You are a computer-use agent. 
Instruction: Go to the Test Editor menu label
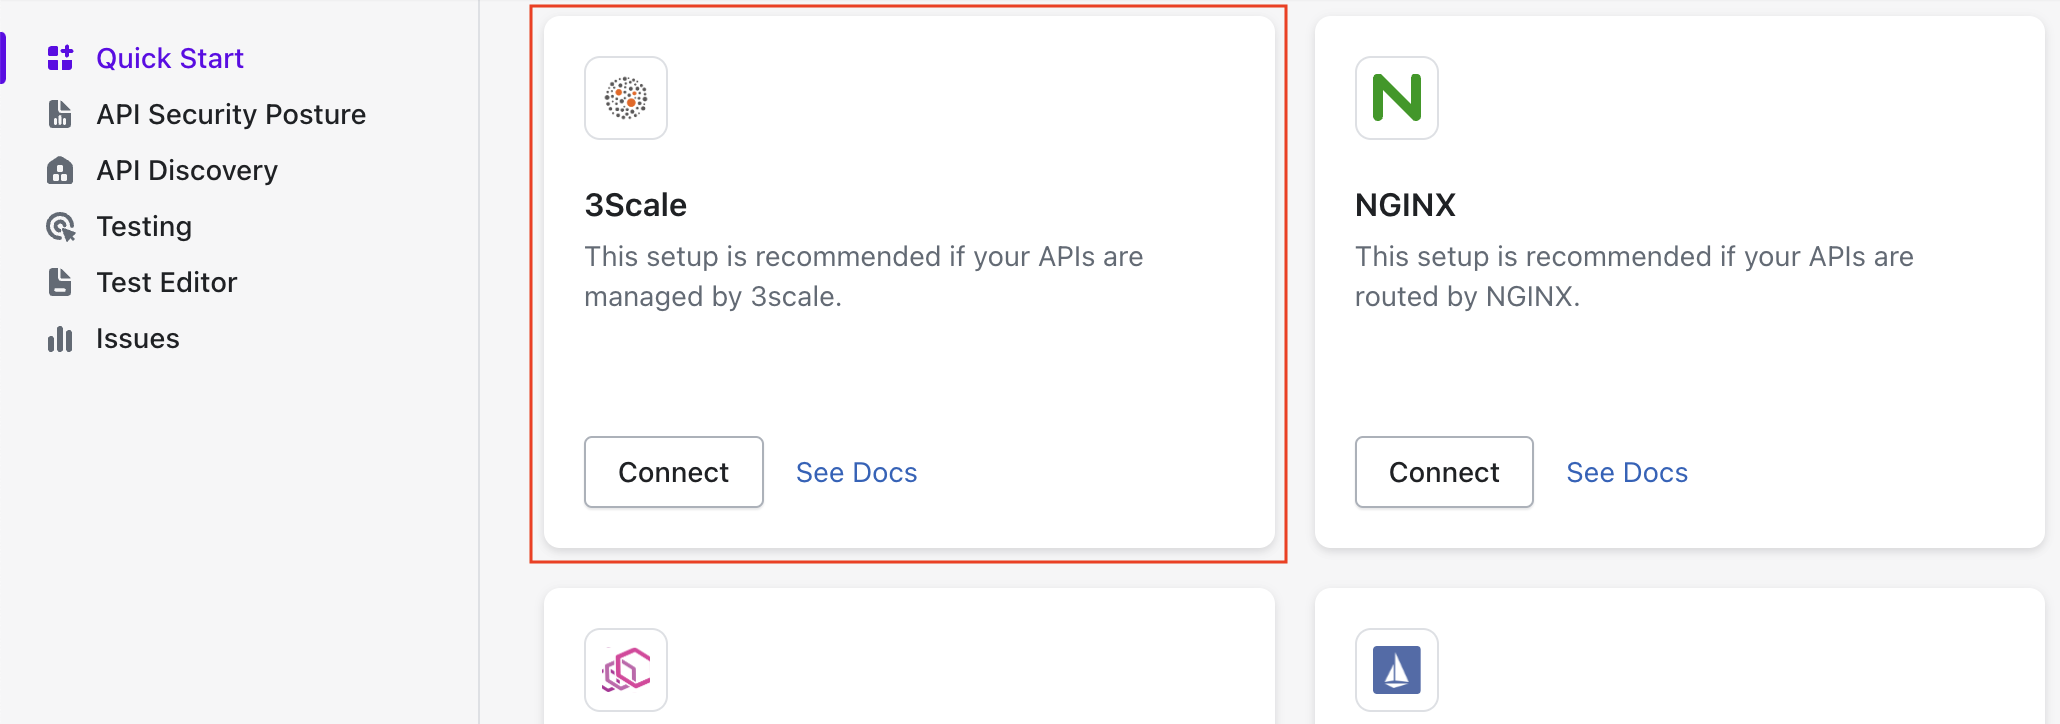[x=167, y=283]
